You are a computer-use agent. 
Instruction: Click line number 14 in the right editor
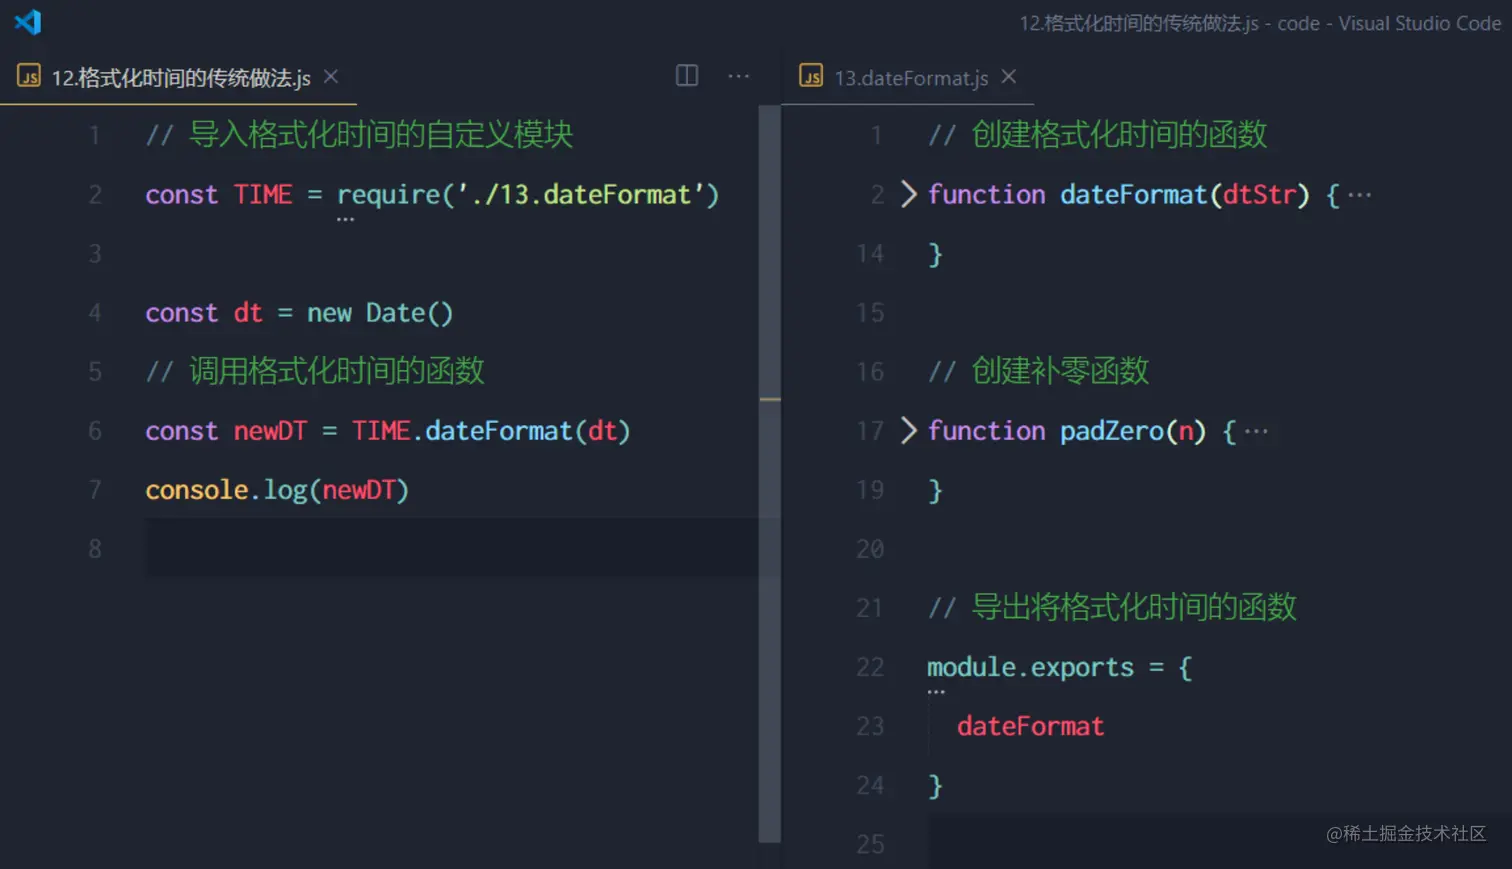click(870, 254)
